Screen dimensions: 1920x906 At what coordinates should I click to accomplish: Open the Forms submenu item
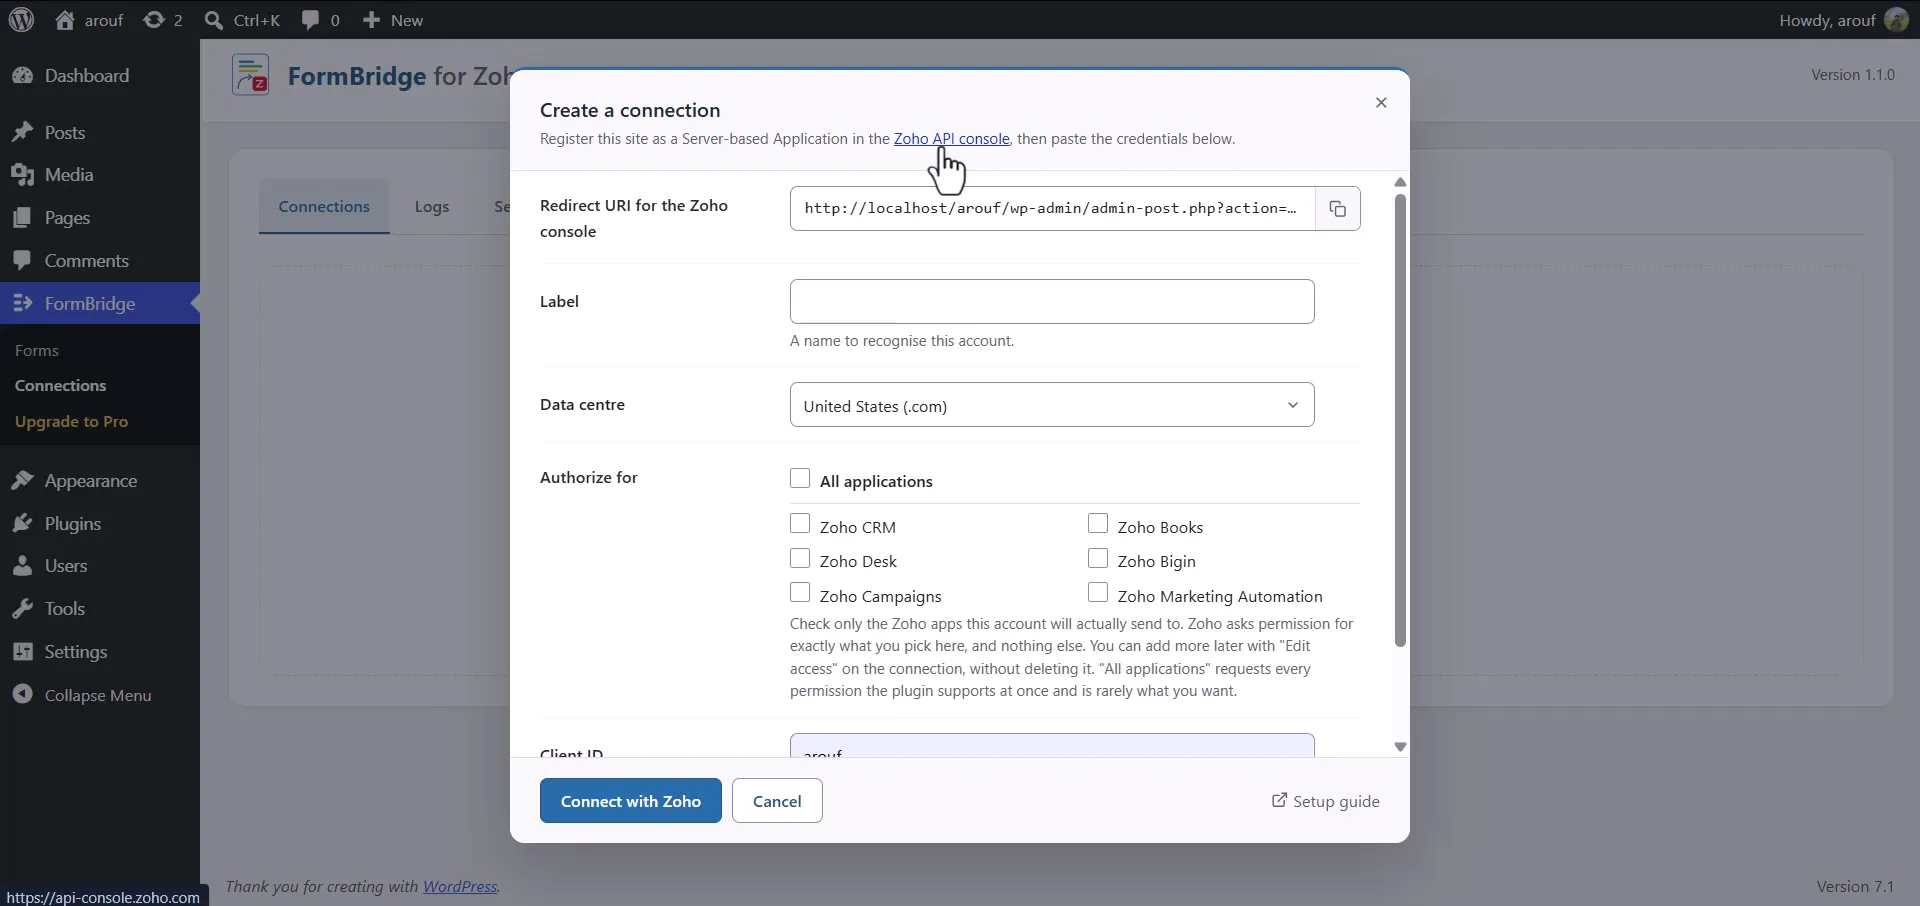pyautogui.click(x=37, y=351)
